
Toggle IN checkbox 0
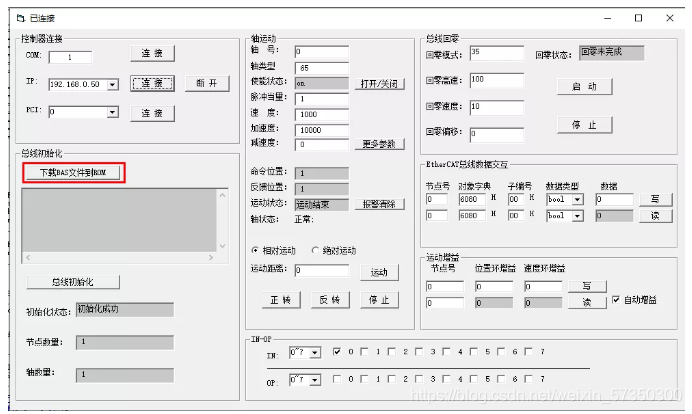tap(337, 352)
